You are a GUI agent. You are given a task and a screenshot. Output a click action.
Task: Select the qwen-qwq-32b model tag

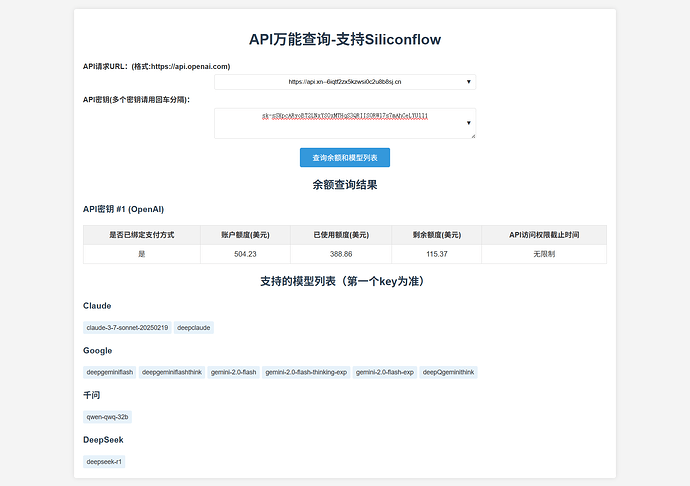107,417
